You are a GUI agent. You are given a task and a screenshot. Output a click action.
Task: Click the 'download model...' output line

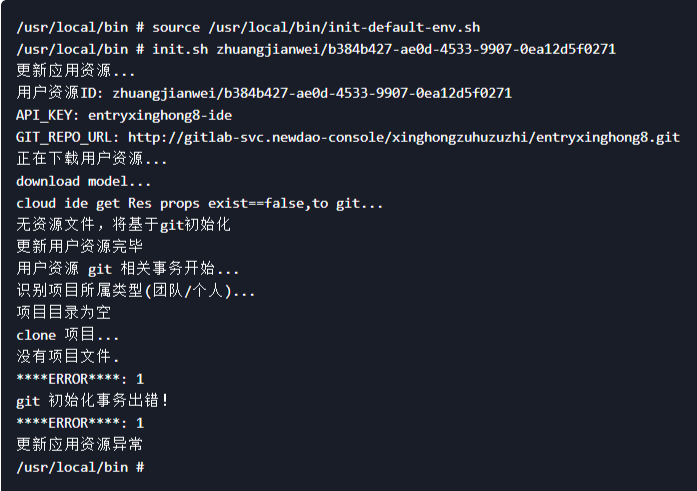click(x=84, y=181)
